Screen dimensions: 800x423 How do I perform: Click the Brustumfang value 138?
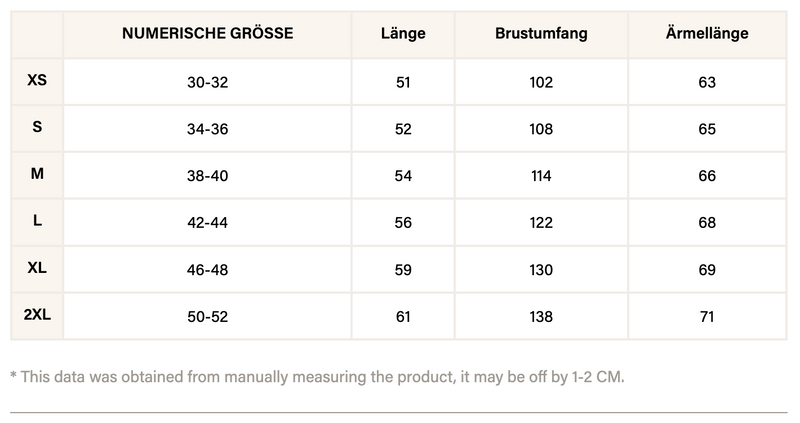point(541,317)
